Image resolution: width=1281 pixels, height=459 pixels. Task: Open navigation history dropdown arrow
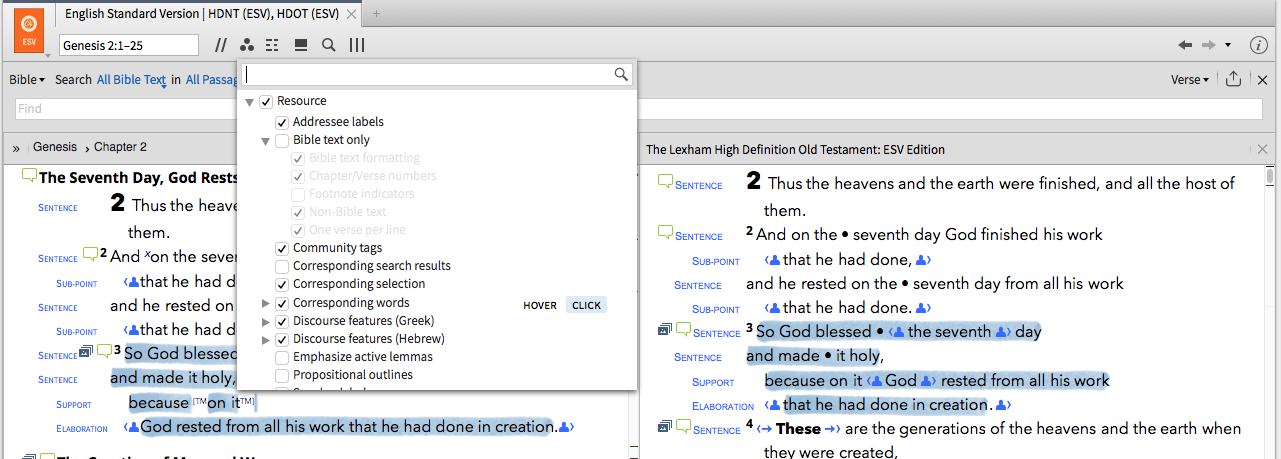coord(1228,45)
